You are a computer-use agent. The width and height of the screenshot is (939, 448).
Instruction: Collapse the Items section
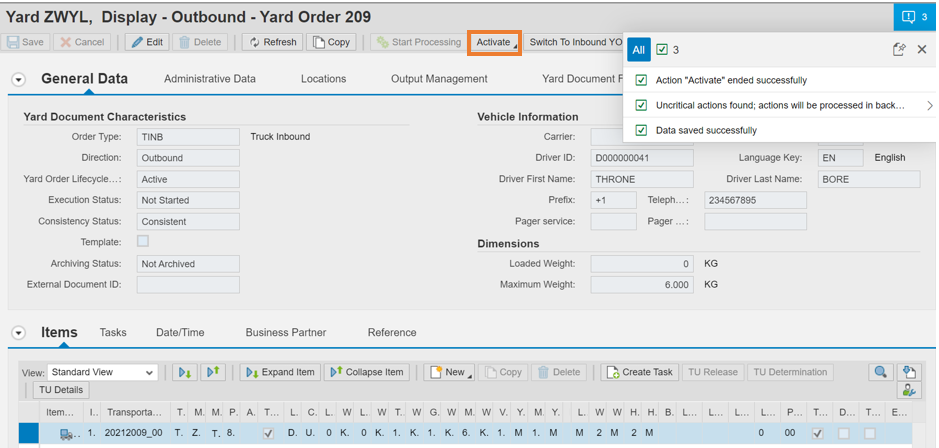(19, 333)
